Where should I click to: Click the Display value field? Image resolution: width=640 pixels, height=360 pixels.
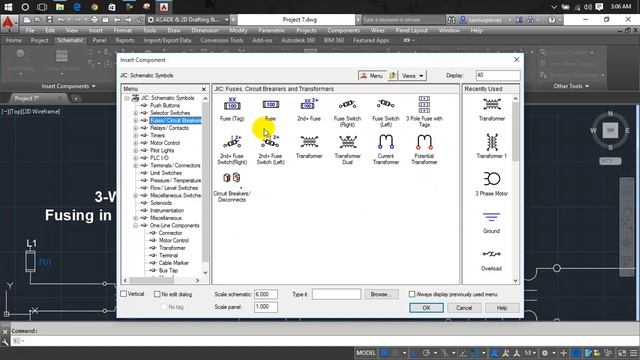498,76
